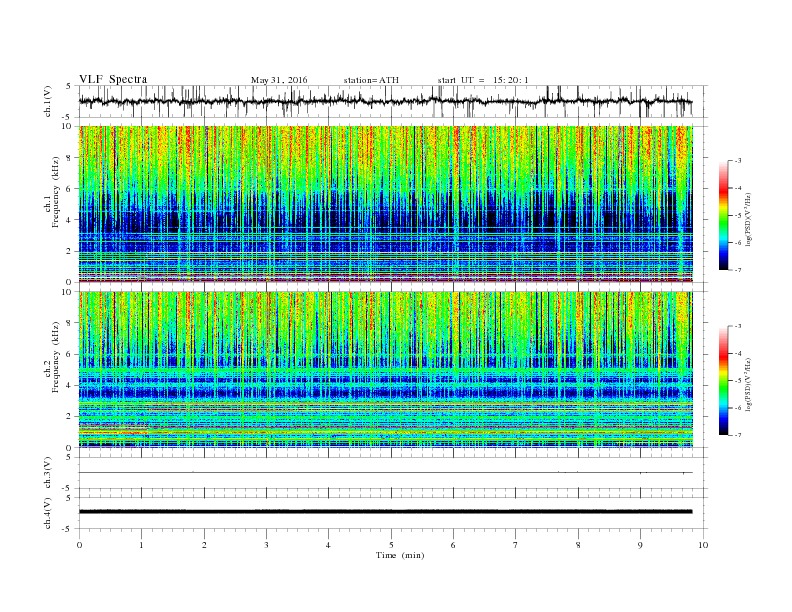Click the time-axis tick label "2"
Viewport: 792px width, 612px height.
[x=204, y=545]
